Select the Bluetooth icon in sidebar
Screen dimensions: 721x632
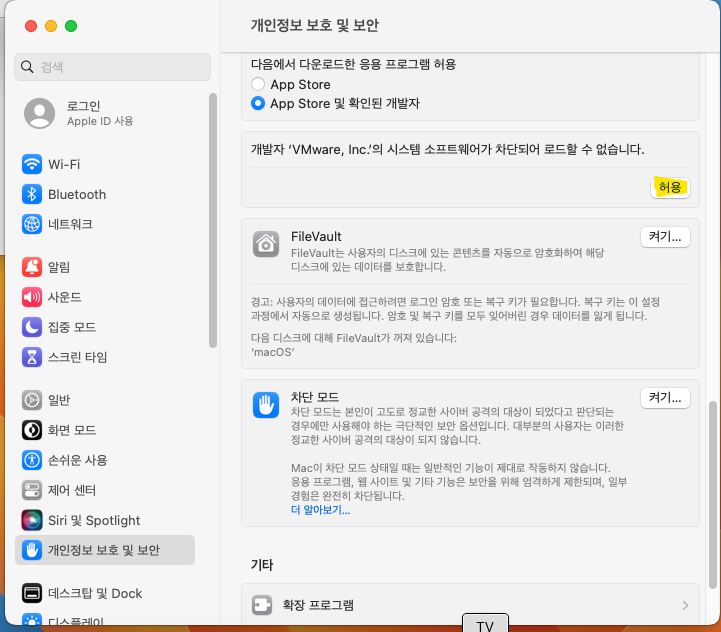[32, 194]
